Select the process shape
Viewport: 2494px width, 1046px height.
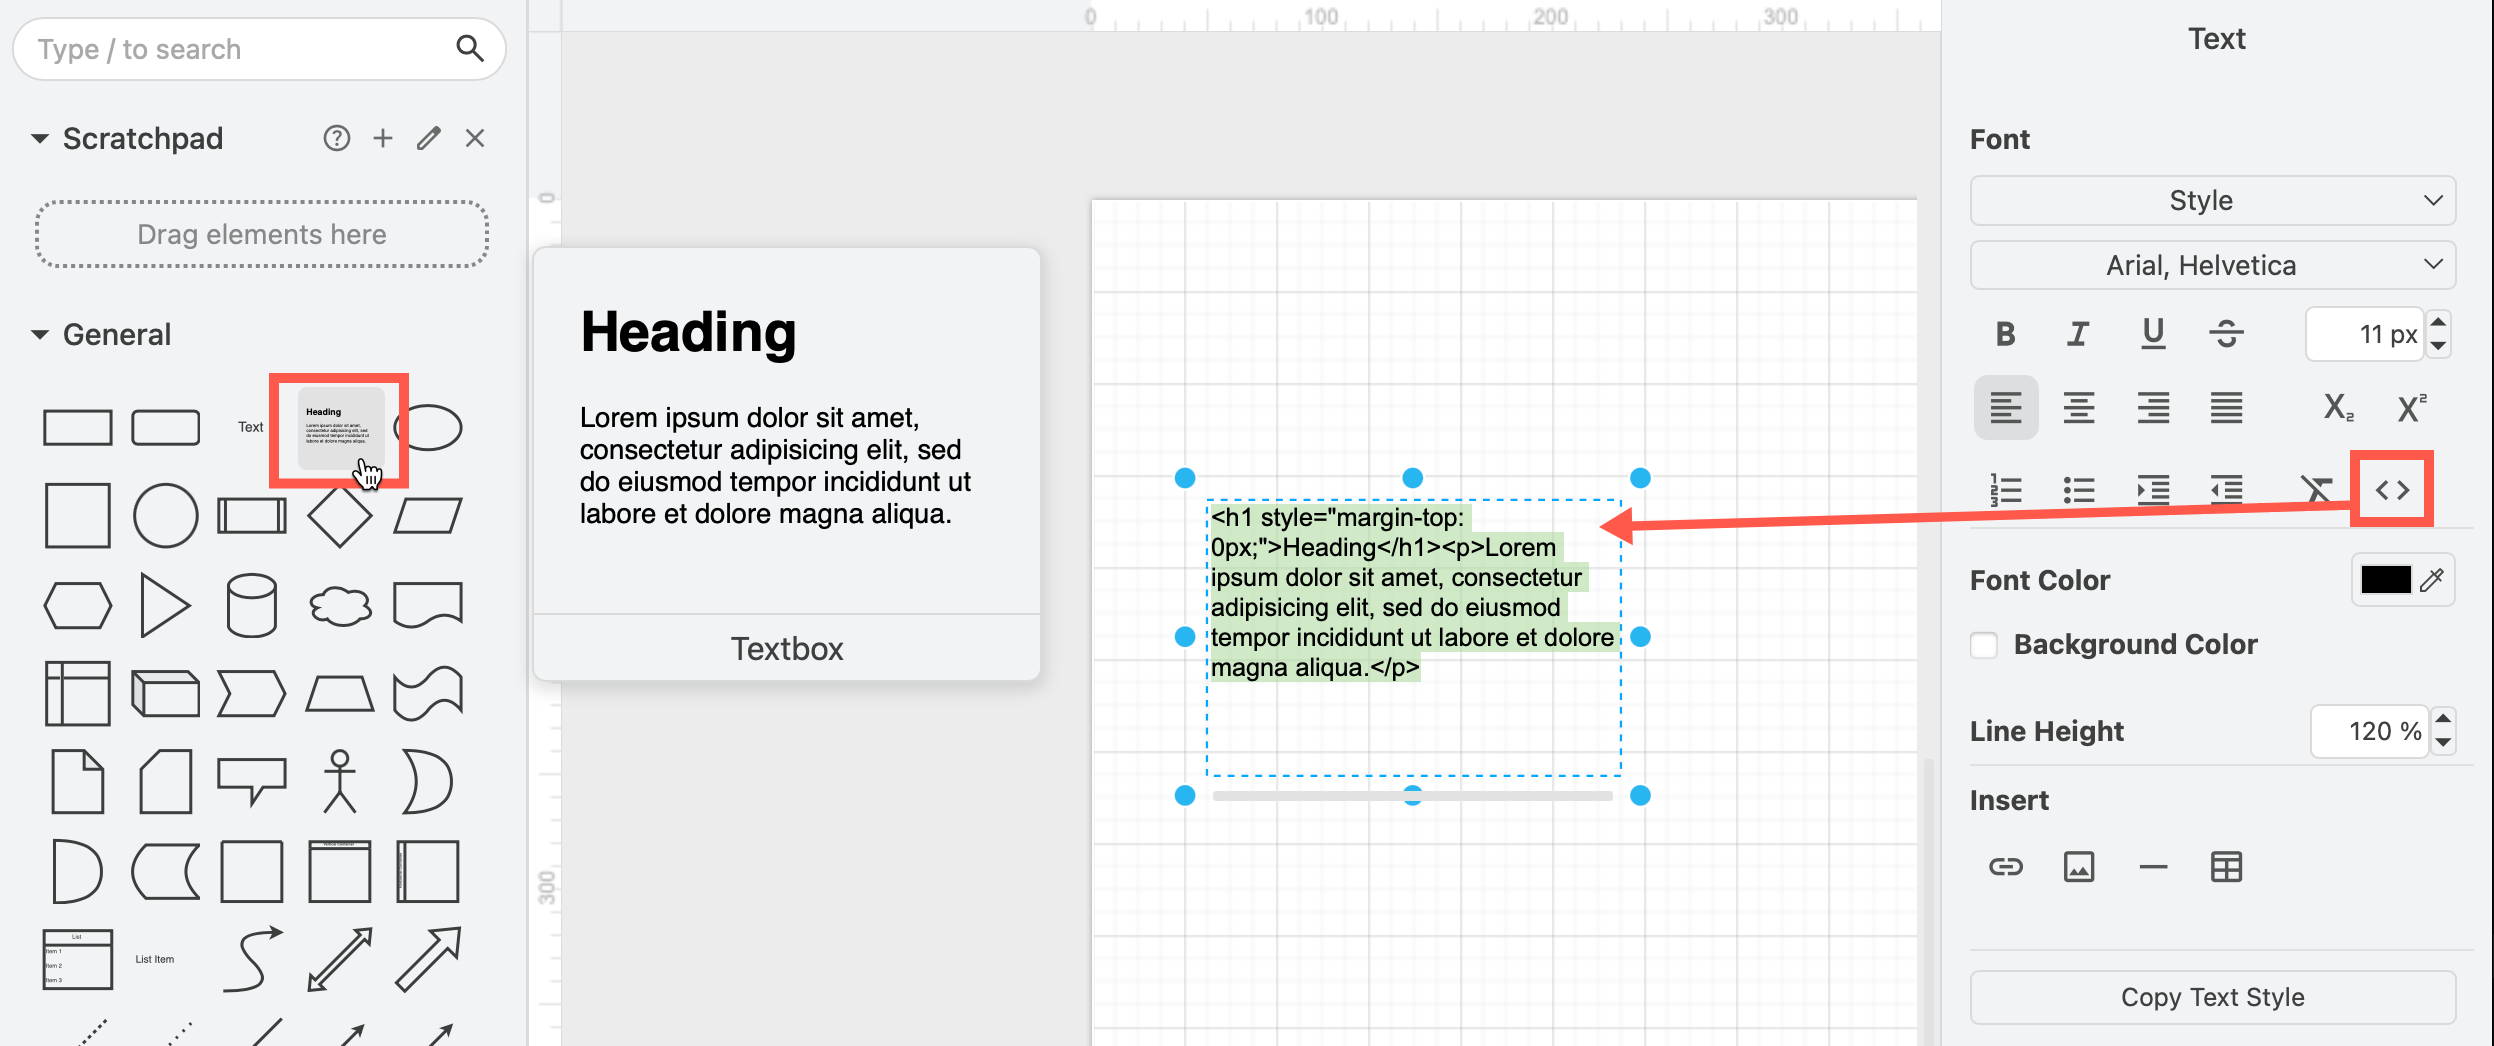252,516
